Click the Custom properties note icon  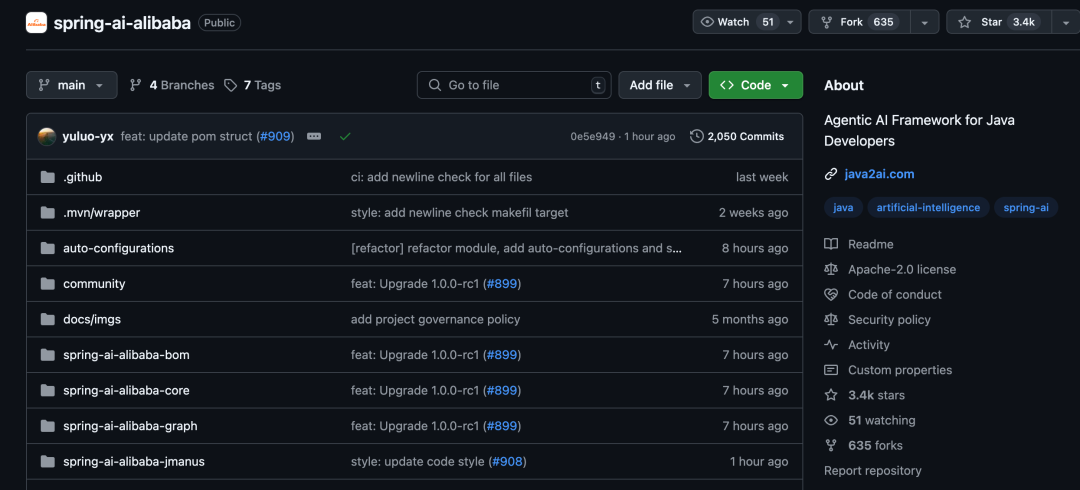click(x=831, y=370)
